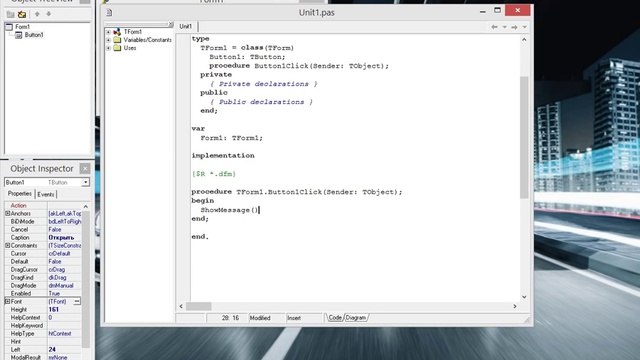Viewport: 640px width, 360px height.
Task: Click the Back navigation arrow in editor
Action: (494, 27)
